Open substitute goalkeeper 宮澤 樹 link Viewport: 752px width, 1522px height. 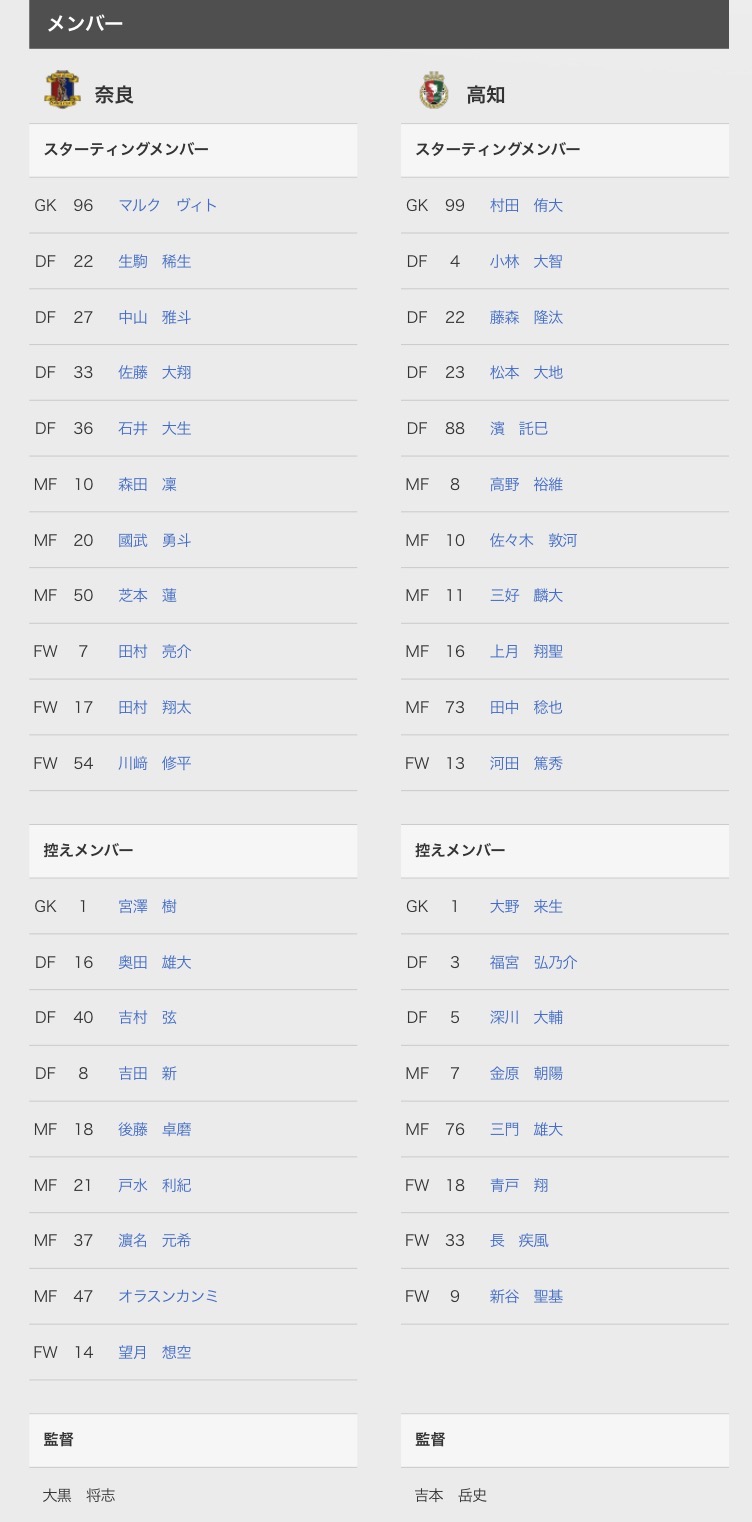pos(147,906)
